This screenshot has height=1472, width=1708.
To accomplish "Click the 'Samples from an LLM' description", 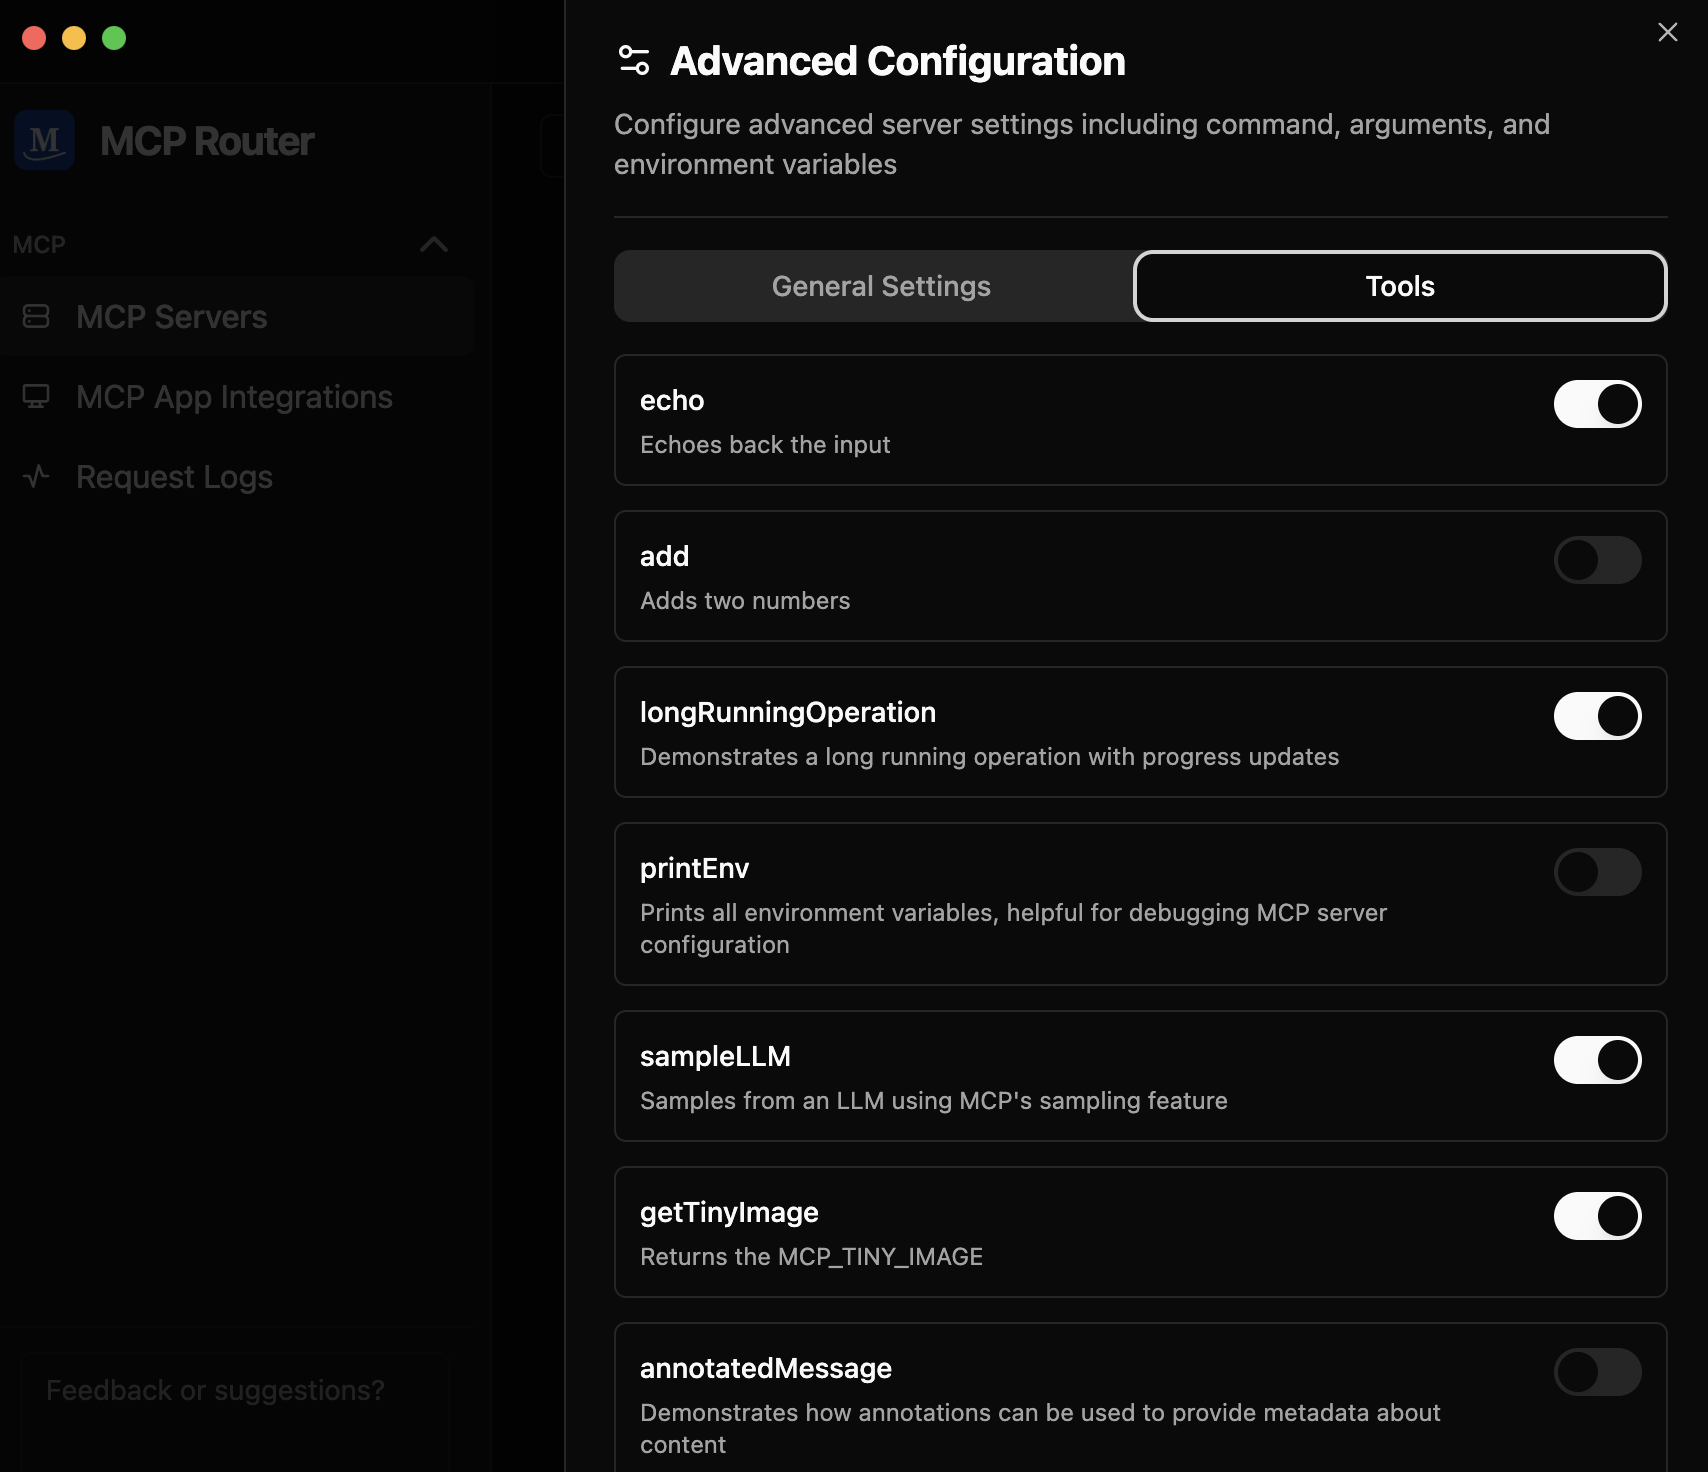I will 934,1100.
